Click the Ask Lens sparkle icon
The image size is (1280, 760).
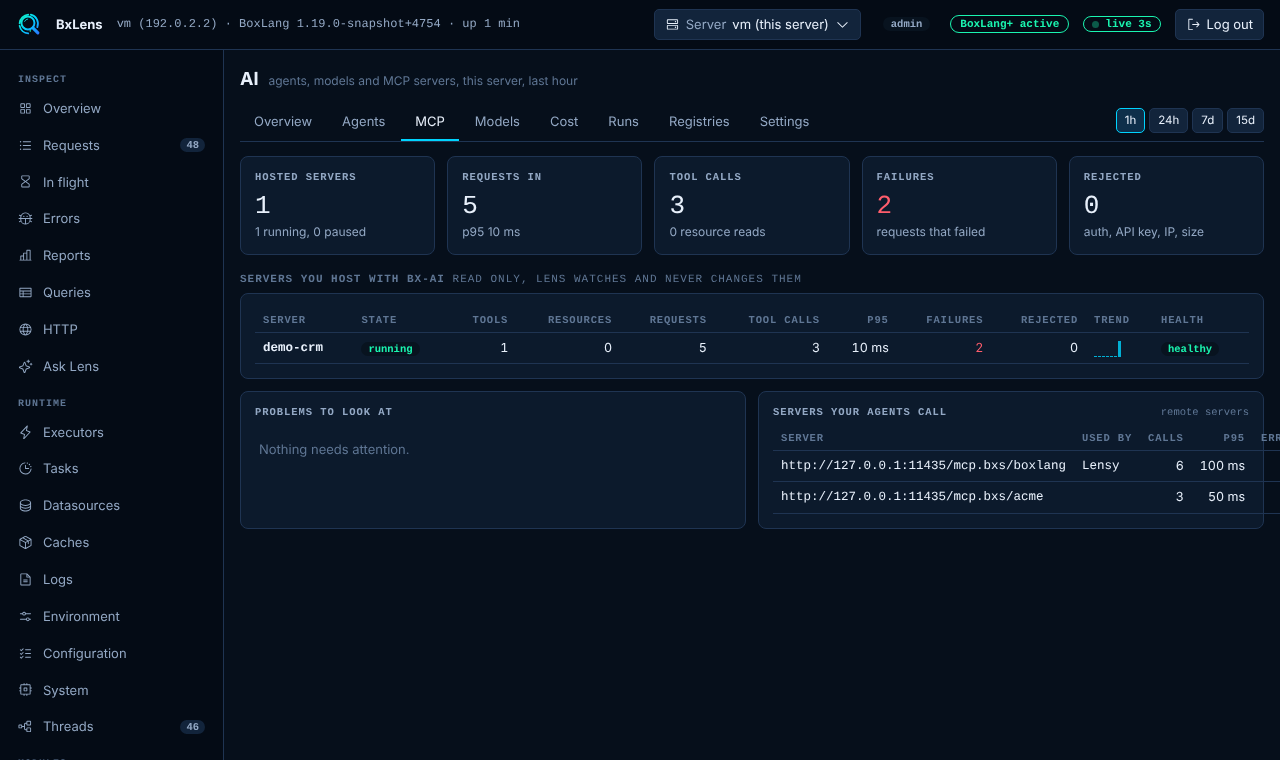tap(25, 366)
